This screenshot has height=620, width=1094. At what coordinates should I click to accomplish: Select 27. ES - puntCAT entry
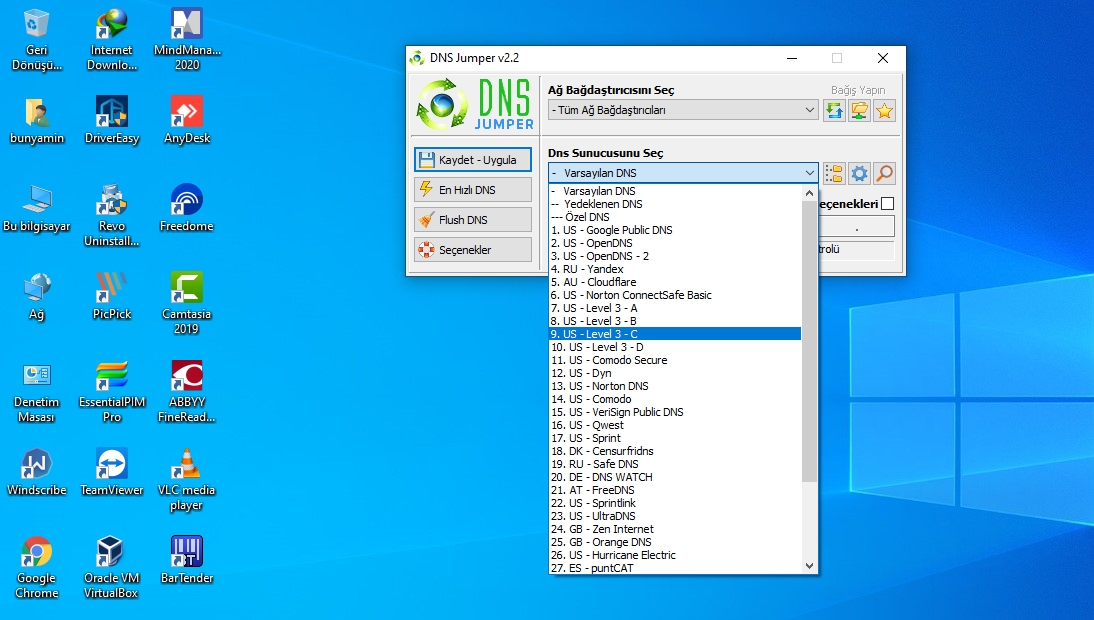[675, 568]
